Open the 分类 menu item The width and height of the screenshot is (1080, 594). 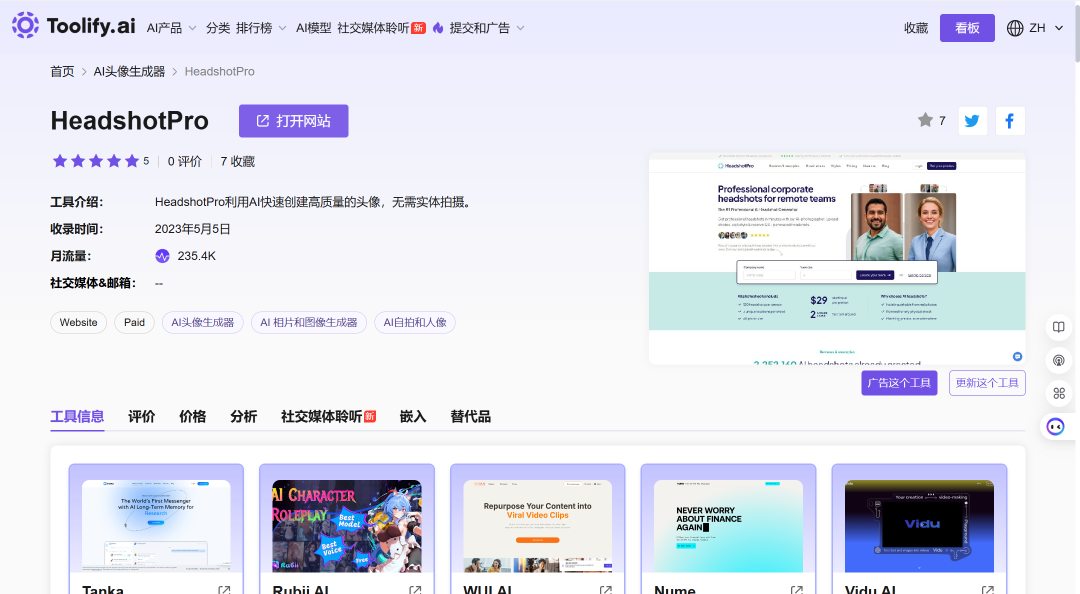click(x=218, y=28)
